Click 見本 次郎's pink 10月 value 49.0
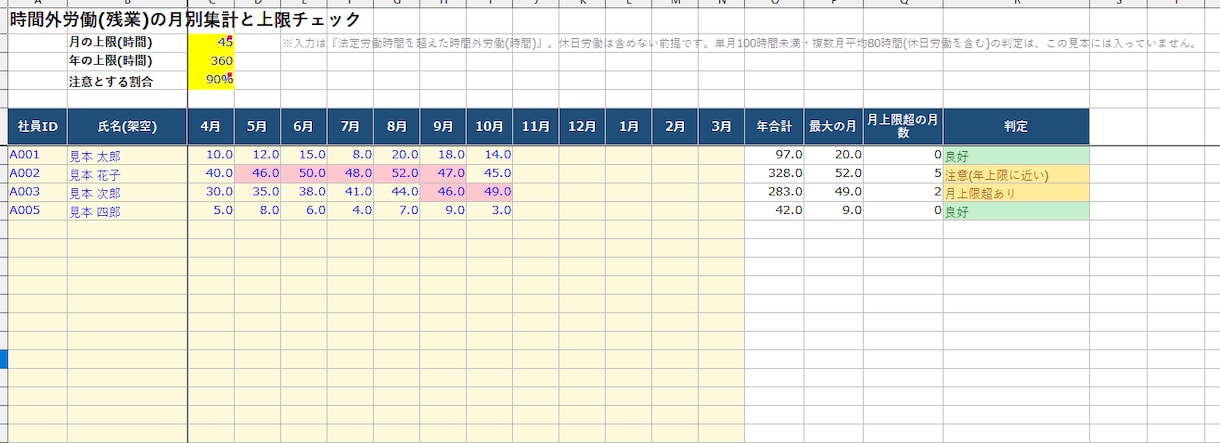Image resolution: width=1220 pixels, height=443 pixels. [489, 192]
